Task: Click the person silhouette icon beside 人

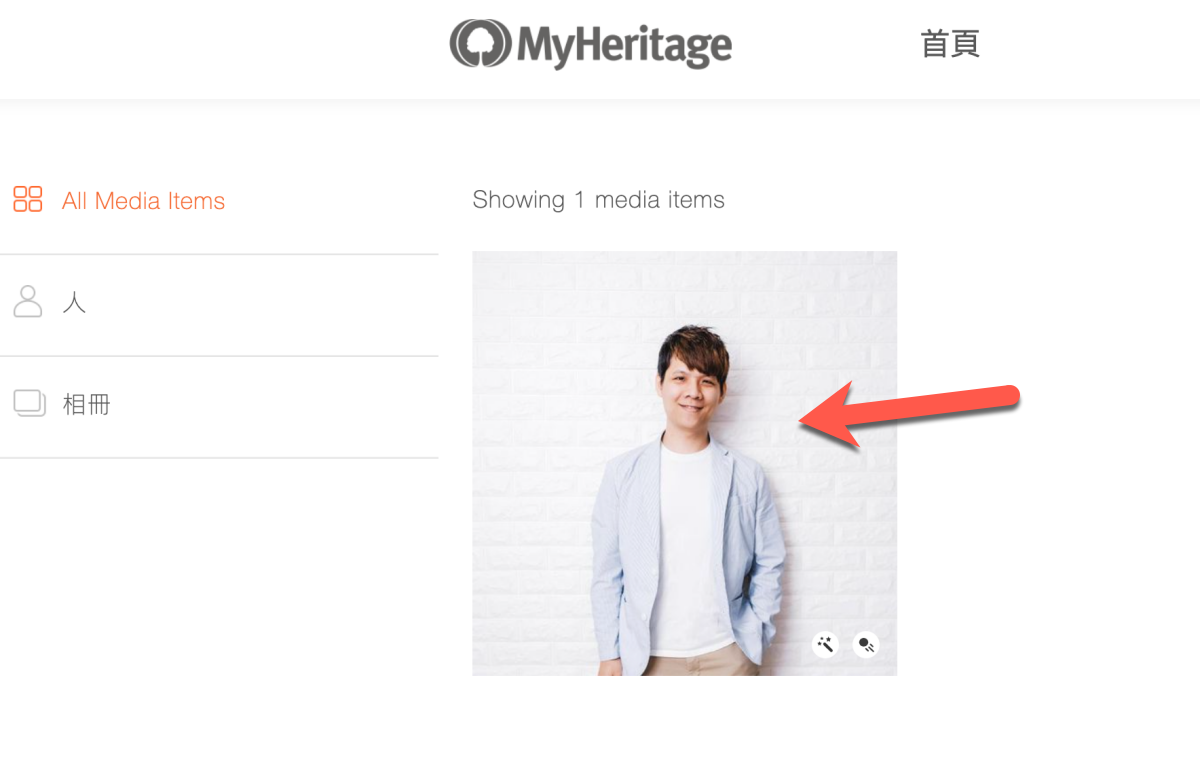Action: [x=28, y=301]
